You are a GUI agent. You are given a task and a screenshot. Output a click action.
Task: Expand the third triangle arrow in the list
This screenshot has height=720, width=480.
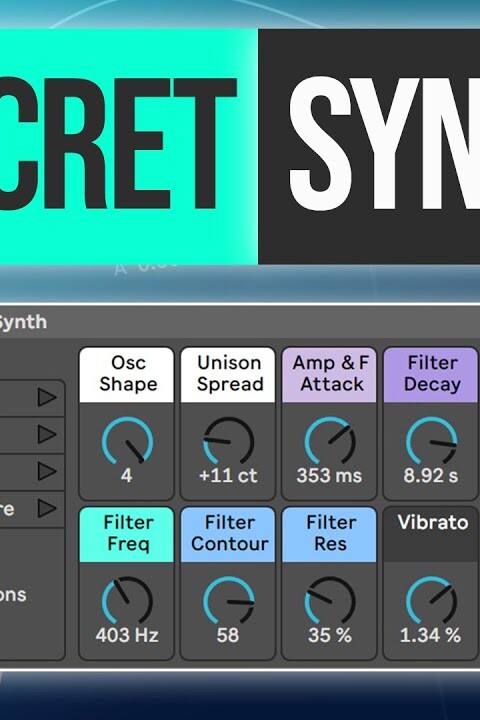tap(47, 471)
